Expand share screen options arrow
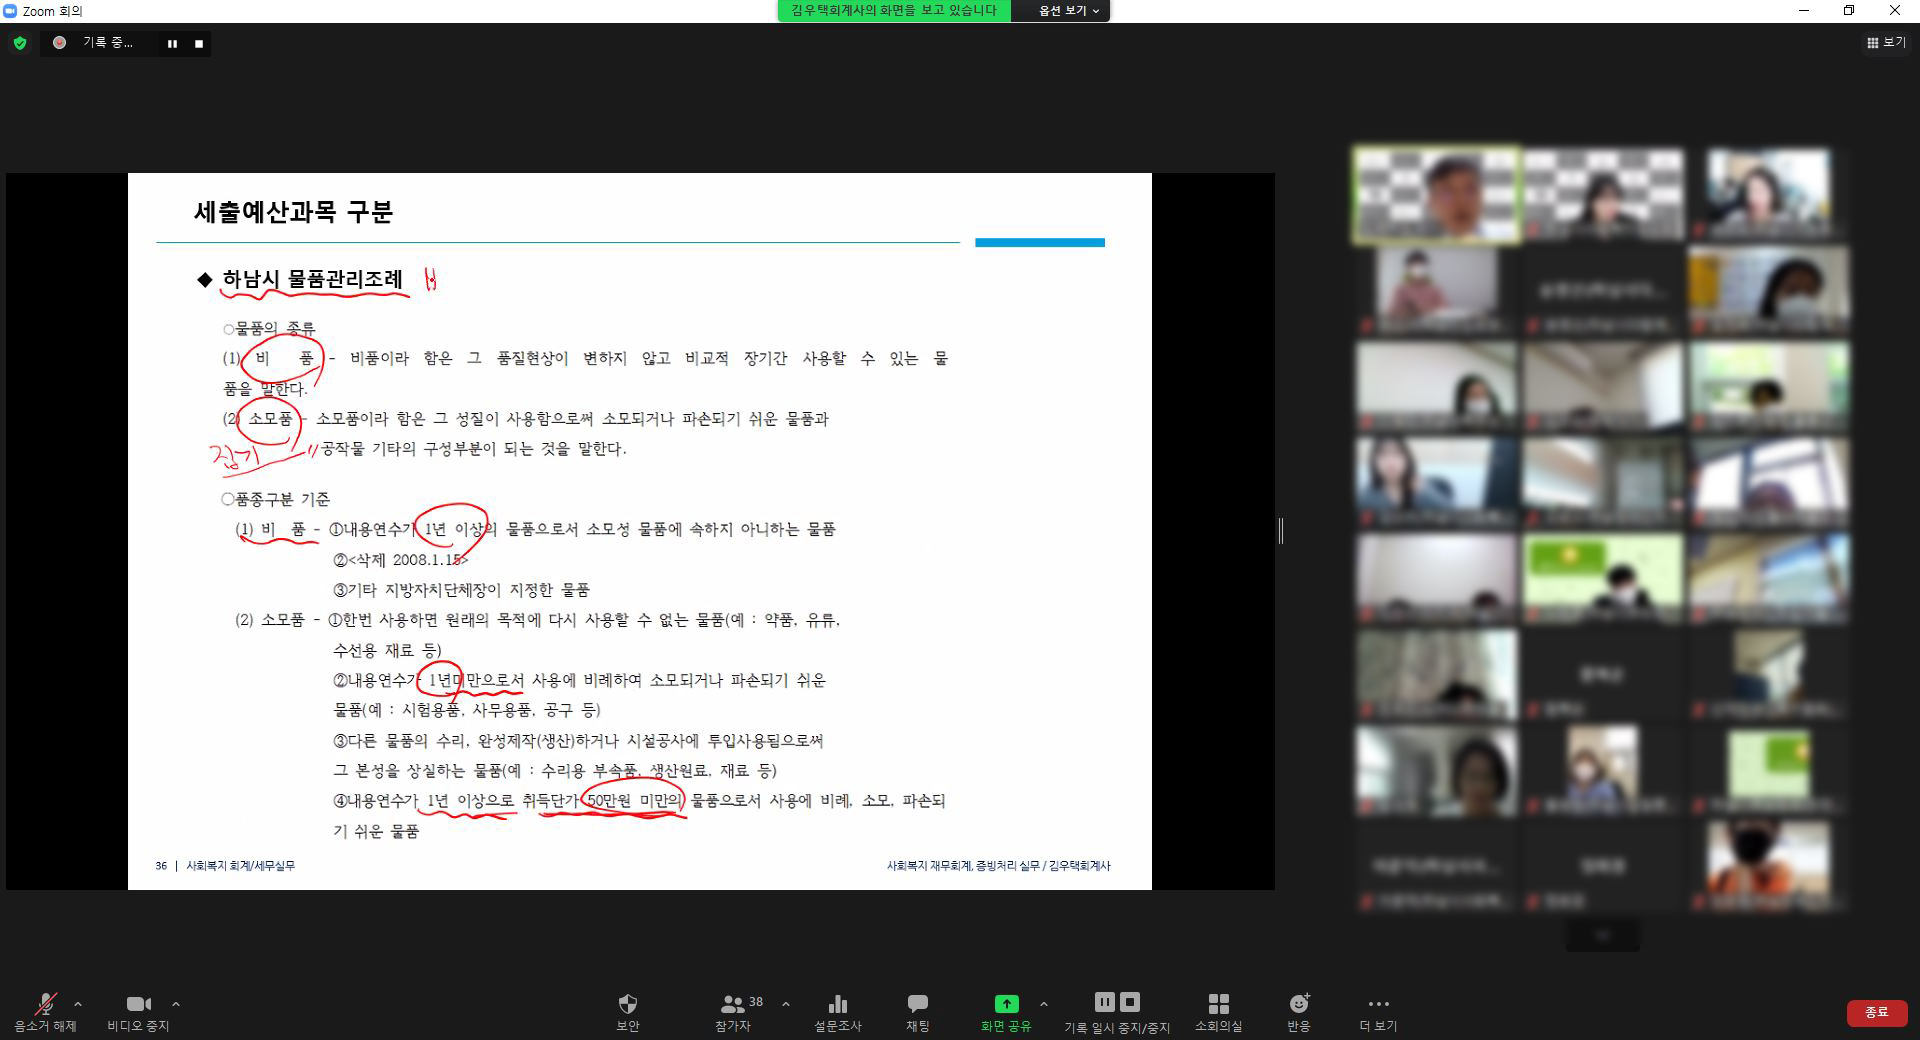The height and width of the screenshot is (1040, 1920). (x=1044, y=1004)
